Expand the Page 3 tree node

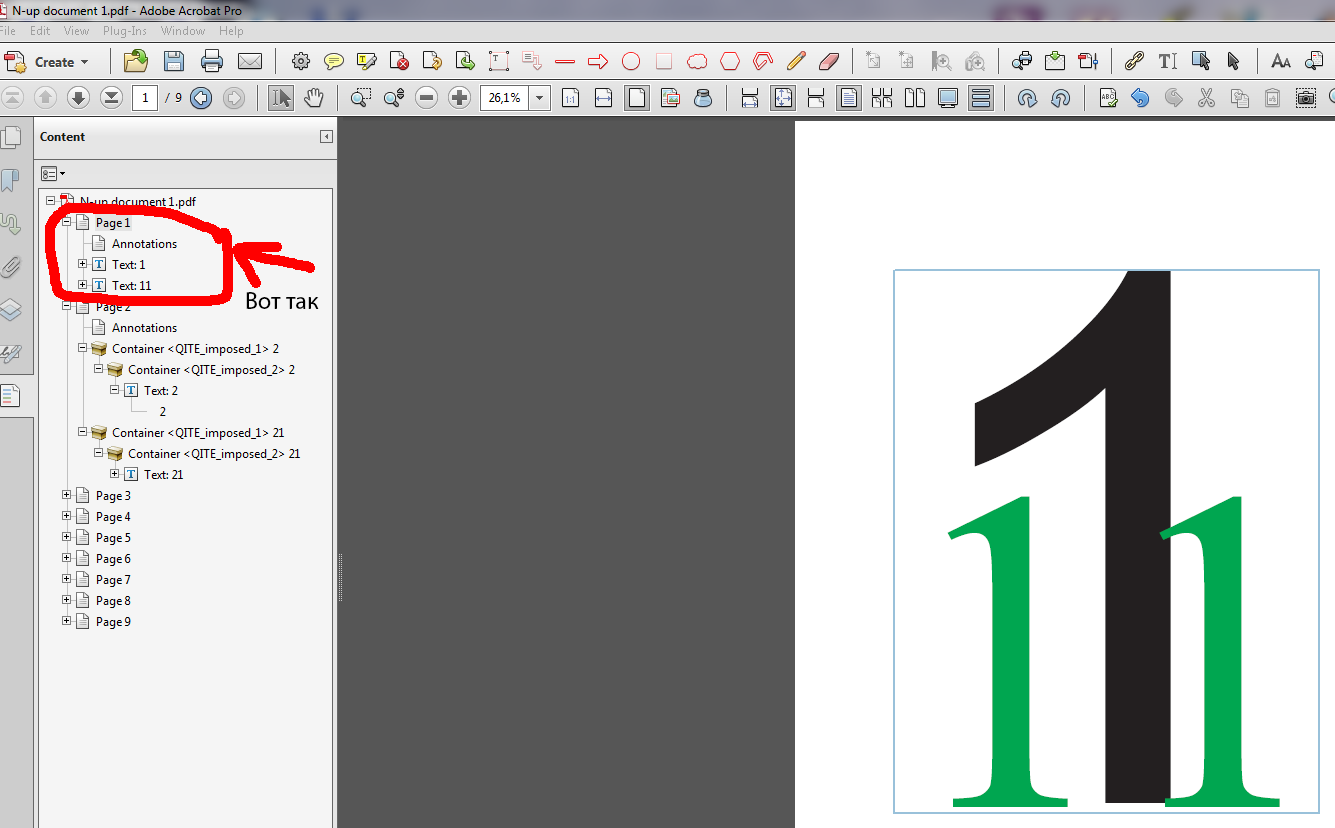pos(67,495)
